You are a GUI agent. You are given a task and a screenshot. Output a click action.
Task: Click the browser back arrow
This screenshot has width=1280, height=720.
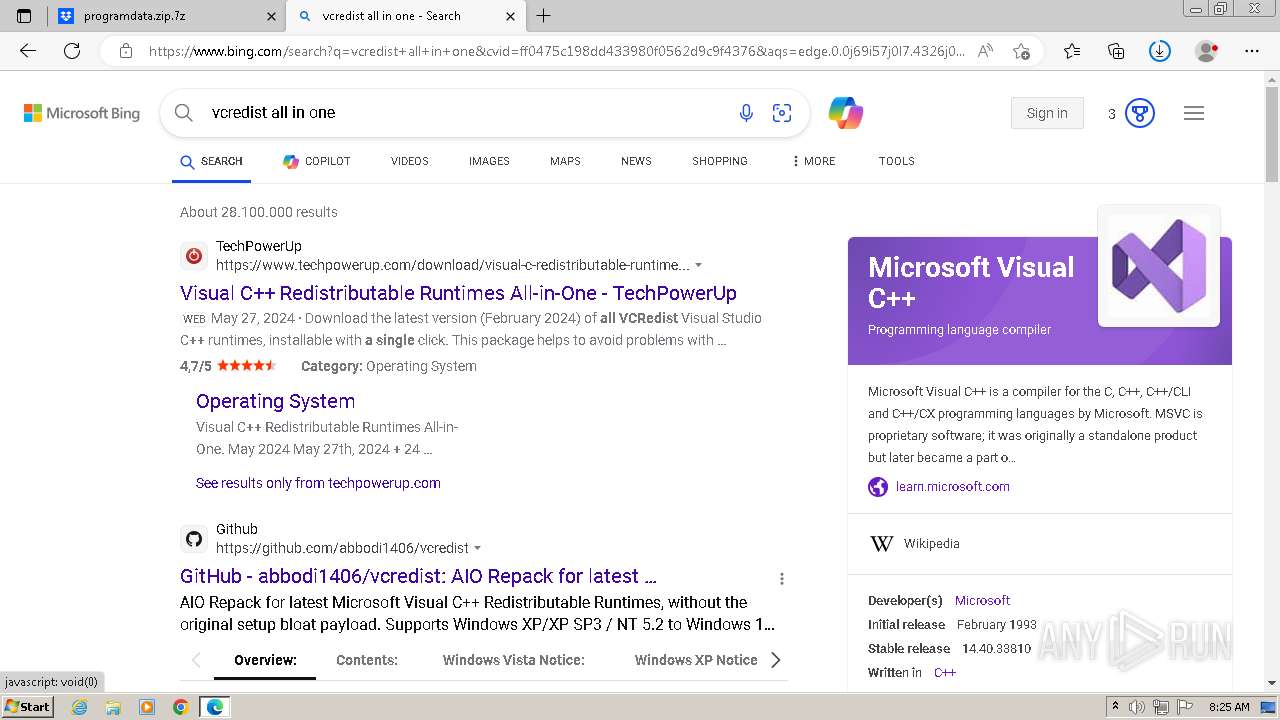coord(28,51)
